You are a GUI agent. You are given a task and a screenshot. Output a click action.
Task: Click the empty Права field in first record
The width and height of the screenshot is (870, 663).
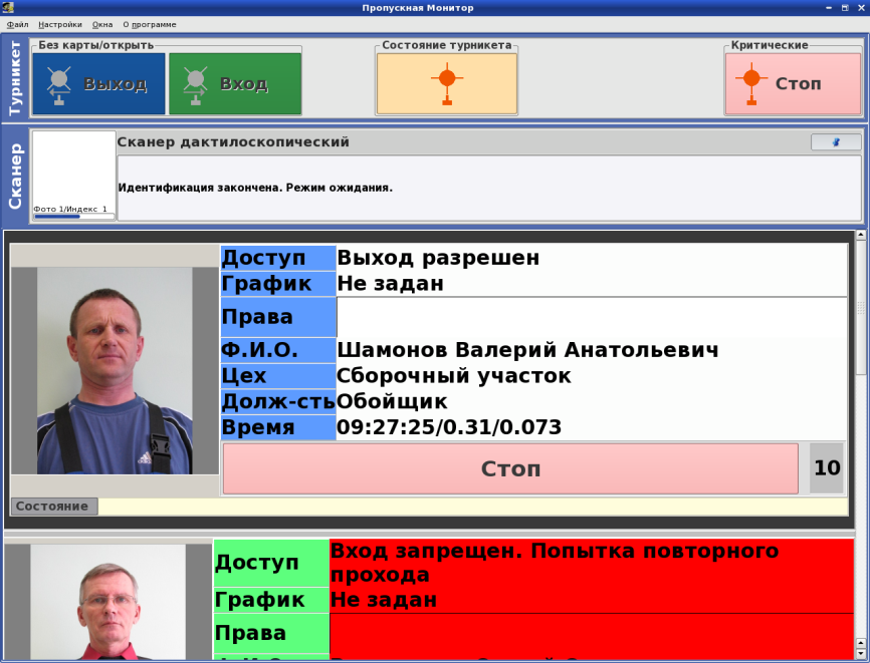591,317
